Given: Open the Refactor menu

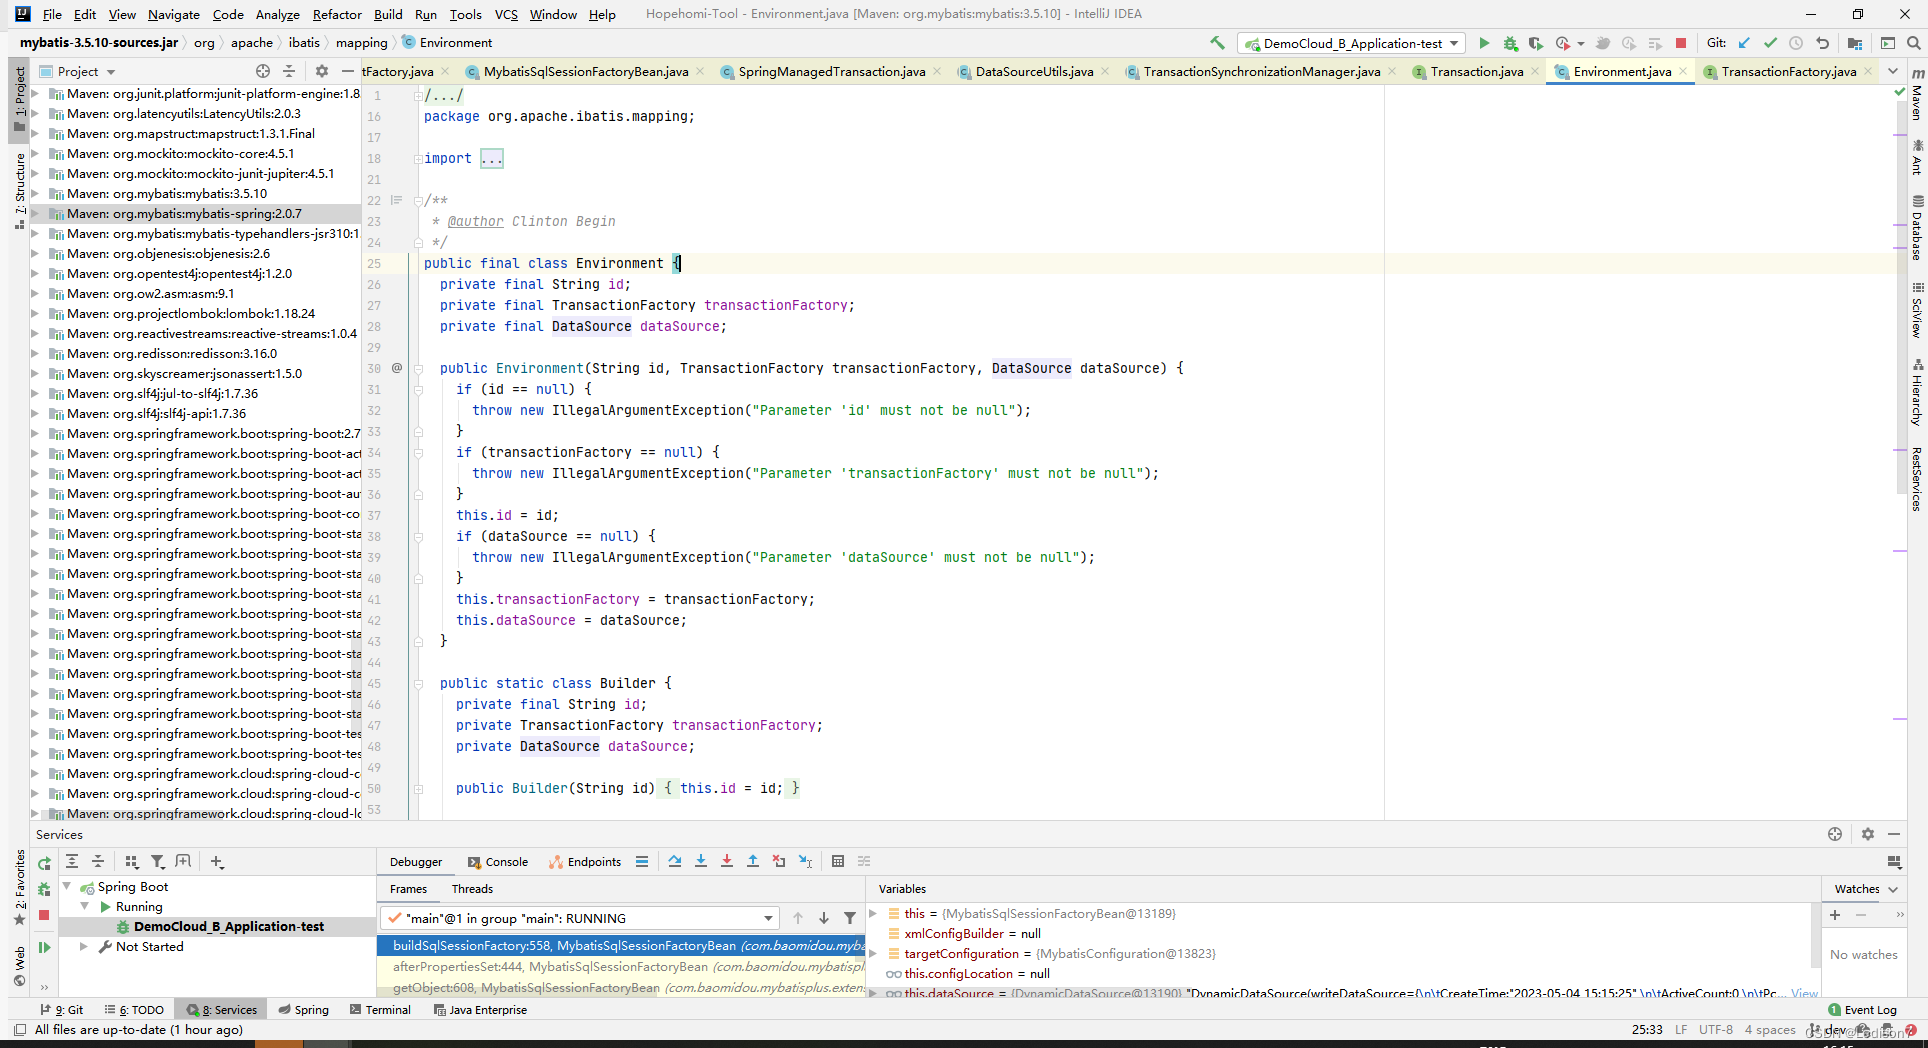Looking at the screenshot, I should (337, 14).
